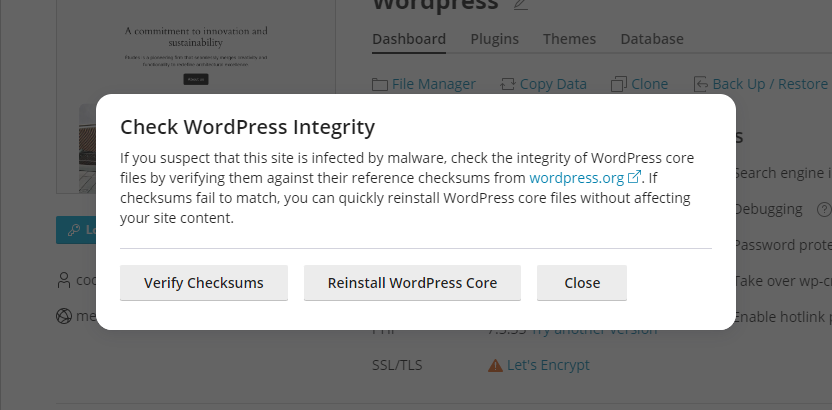Open the Database tab
The width and height of the screenshot is (832, 410).
coord(652,39)
